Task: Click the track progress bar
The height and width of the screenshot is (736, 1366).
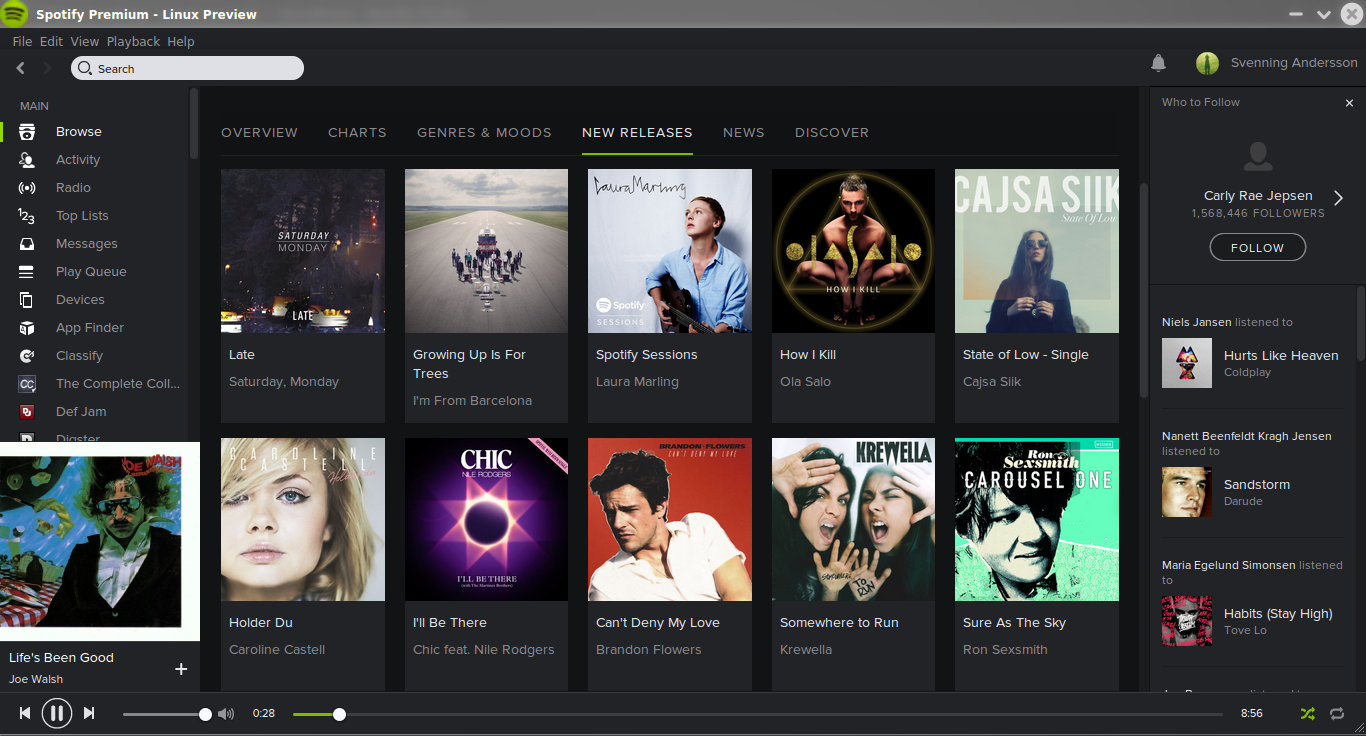Action: [757, 714]
